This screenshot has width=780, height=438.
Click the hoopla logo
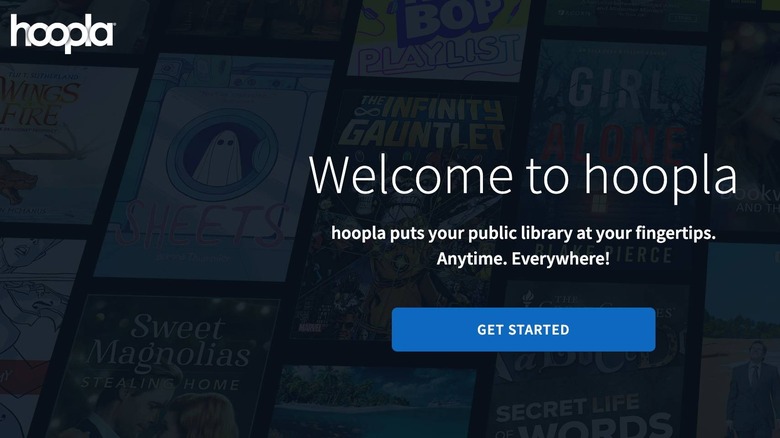click(x=63, y=33)
